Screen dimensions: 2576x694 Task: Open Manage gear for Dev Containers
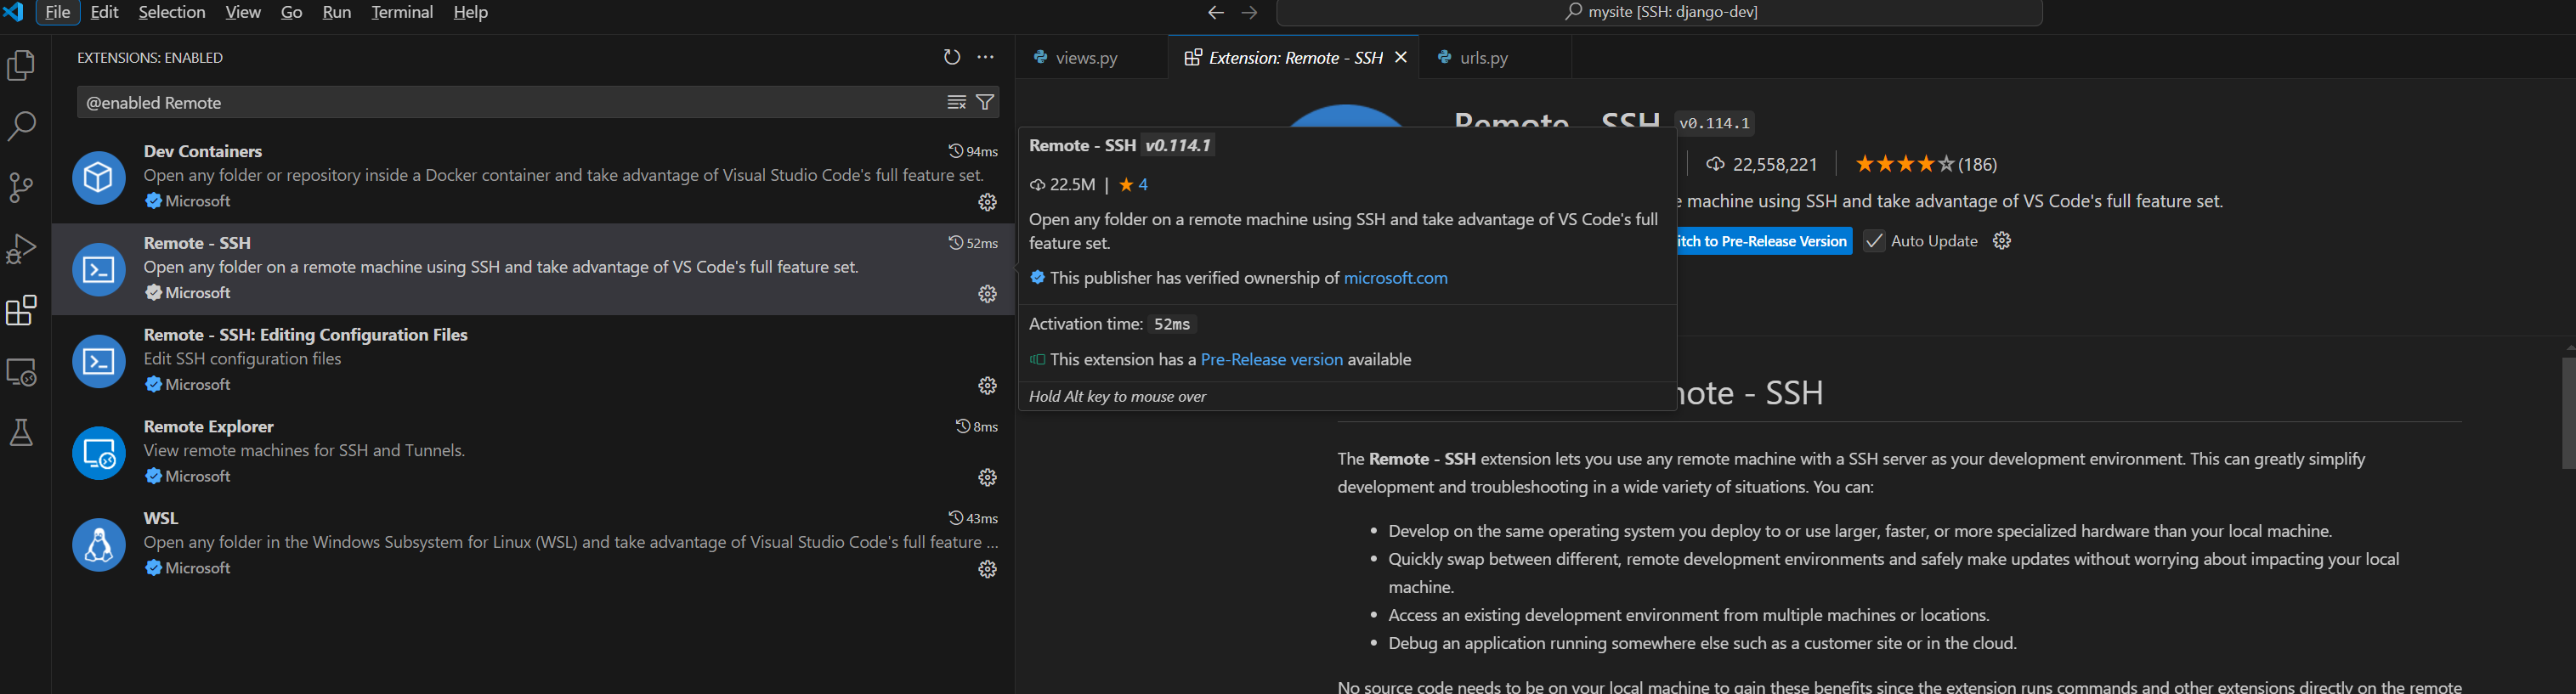[987, 202]
